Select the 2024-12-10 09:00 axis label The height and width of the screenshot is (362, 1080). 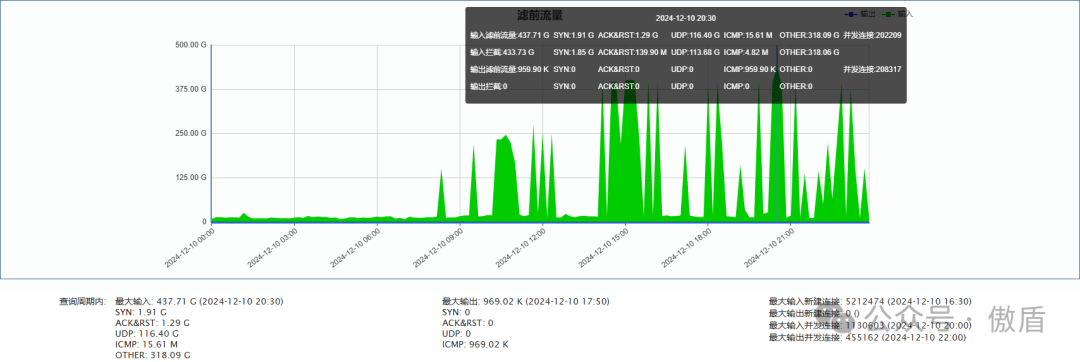point(438,248)
